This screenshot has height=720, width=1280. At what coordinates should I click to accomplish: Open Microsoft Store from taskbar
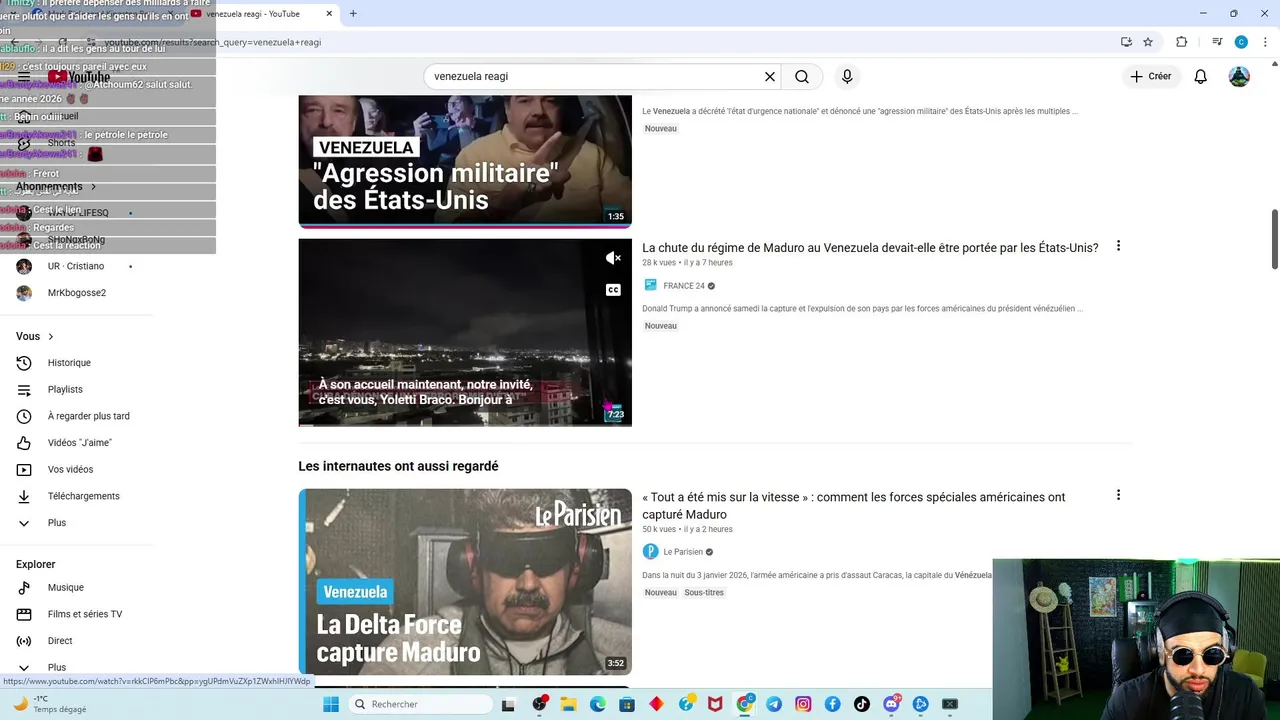point(627,704)
